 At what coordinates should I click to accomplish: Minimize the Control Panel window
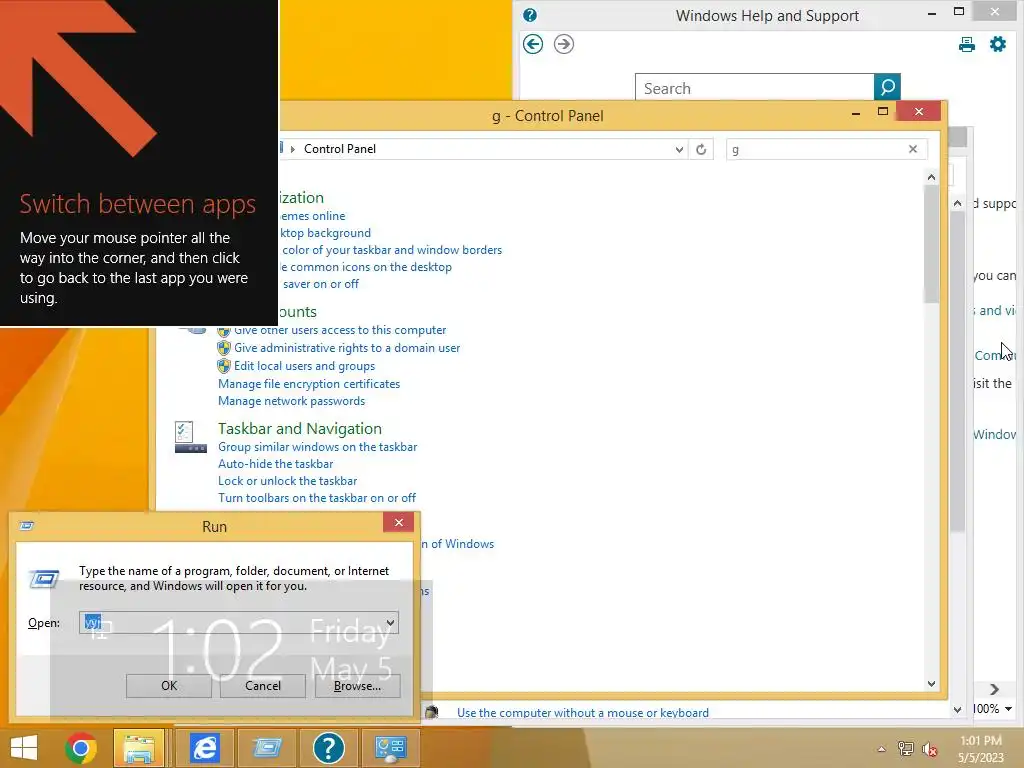(856, 112)
